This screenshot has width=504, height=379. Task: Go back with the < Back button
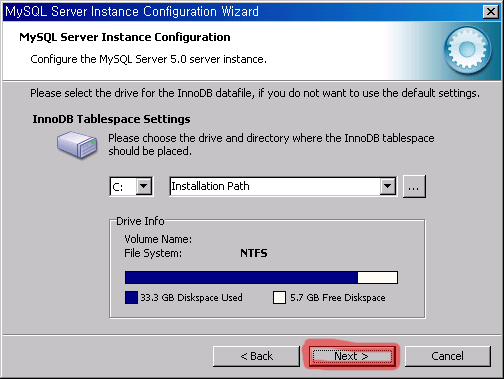(x=256, y=356)
